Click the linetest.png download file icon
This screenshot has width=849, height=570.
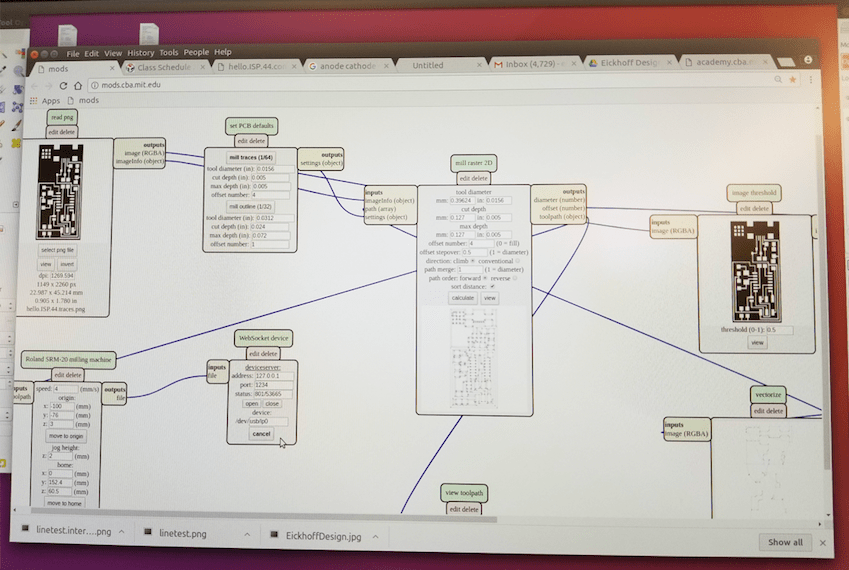(147, 532)
